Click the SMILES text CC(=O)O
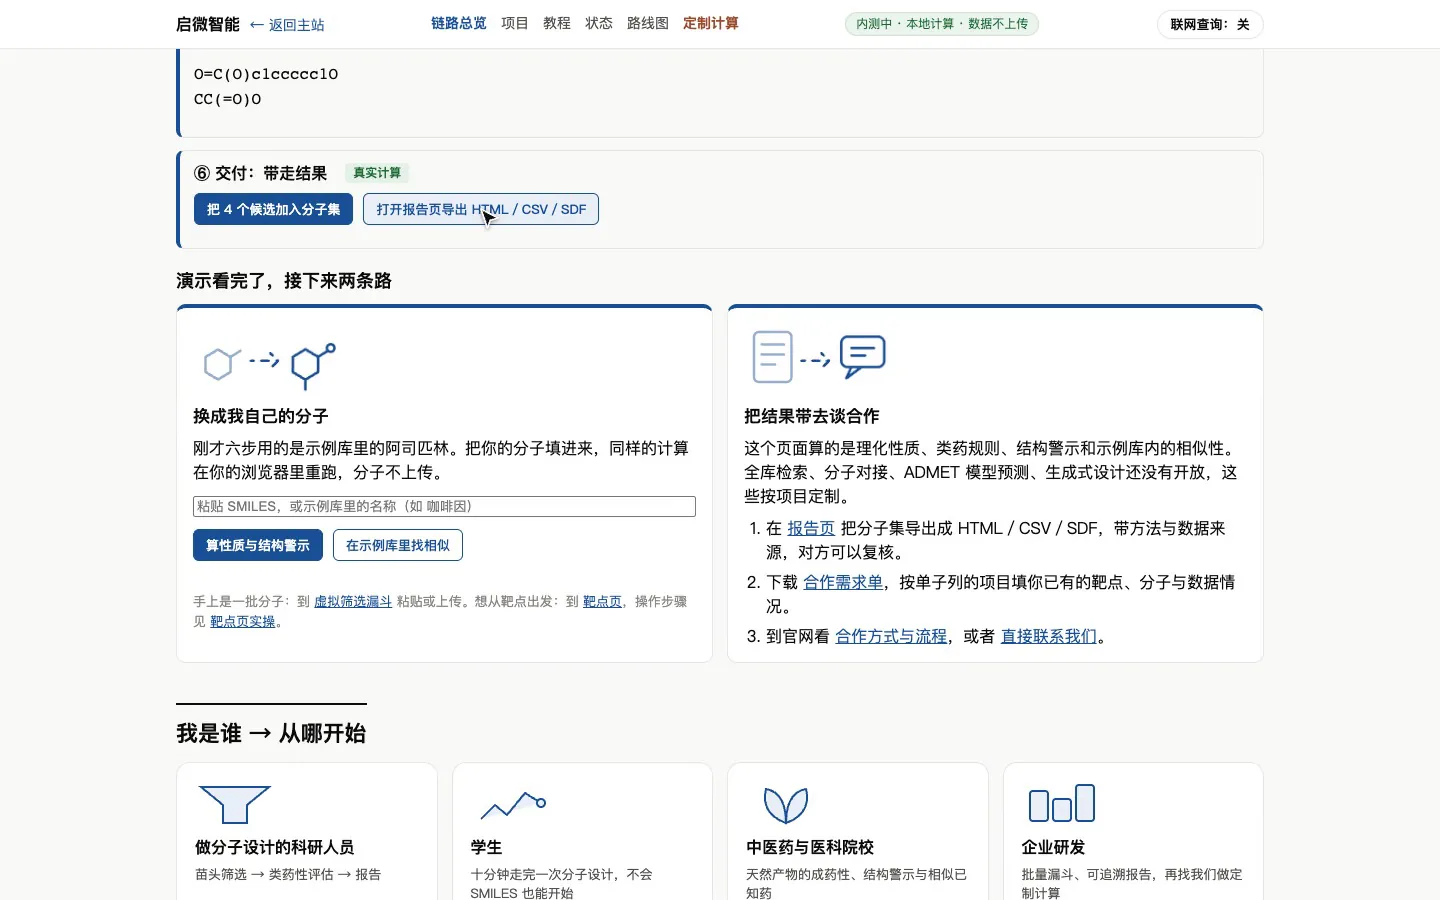The width and height of the screenshot is (1440, 900). tap(228, 99)
